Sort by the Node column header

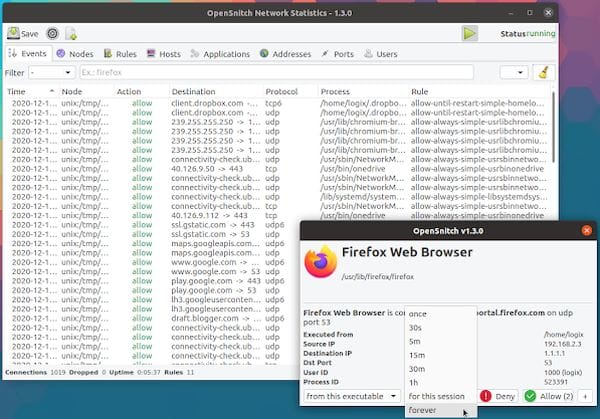click(x=86, y=91)
